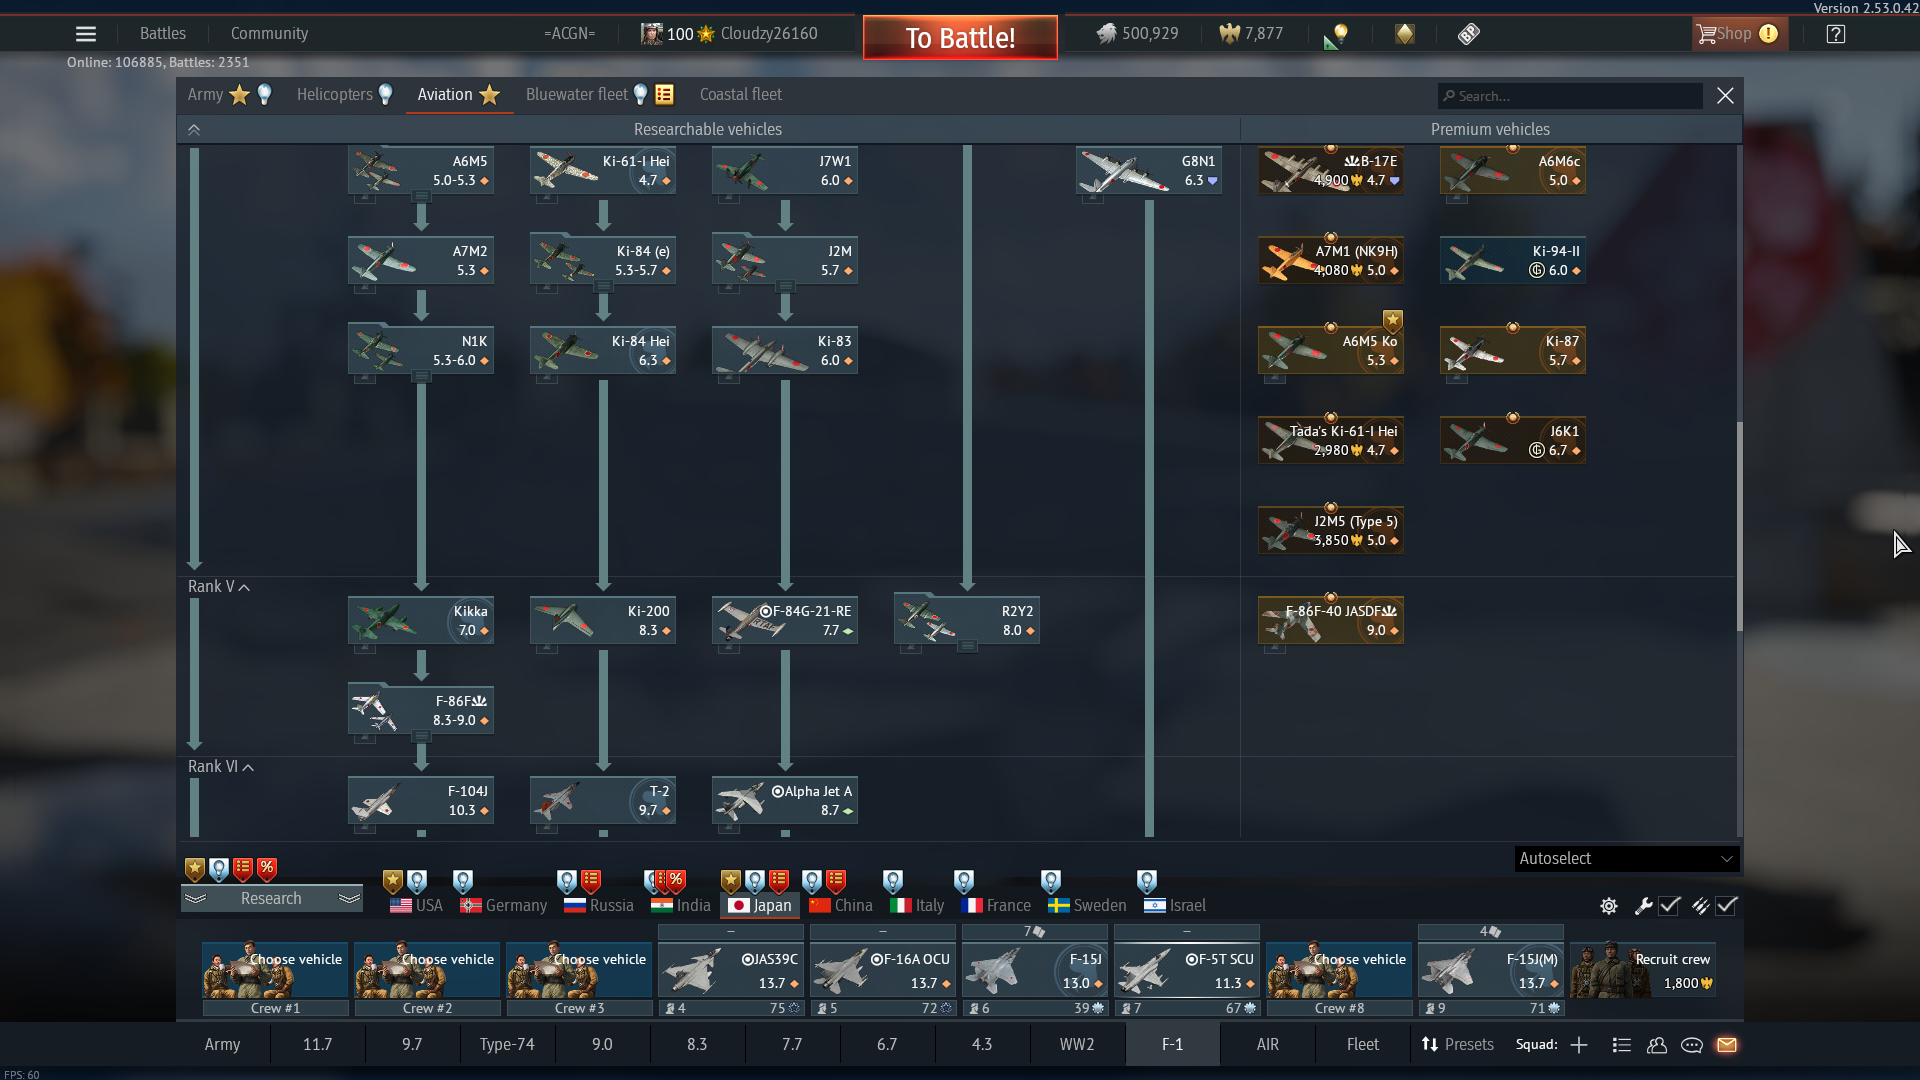The width and height of the screenshot is (1920, 1080).
Task: Switch to Helicopters tab
Action: (x=335, y=95)
